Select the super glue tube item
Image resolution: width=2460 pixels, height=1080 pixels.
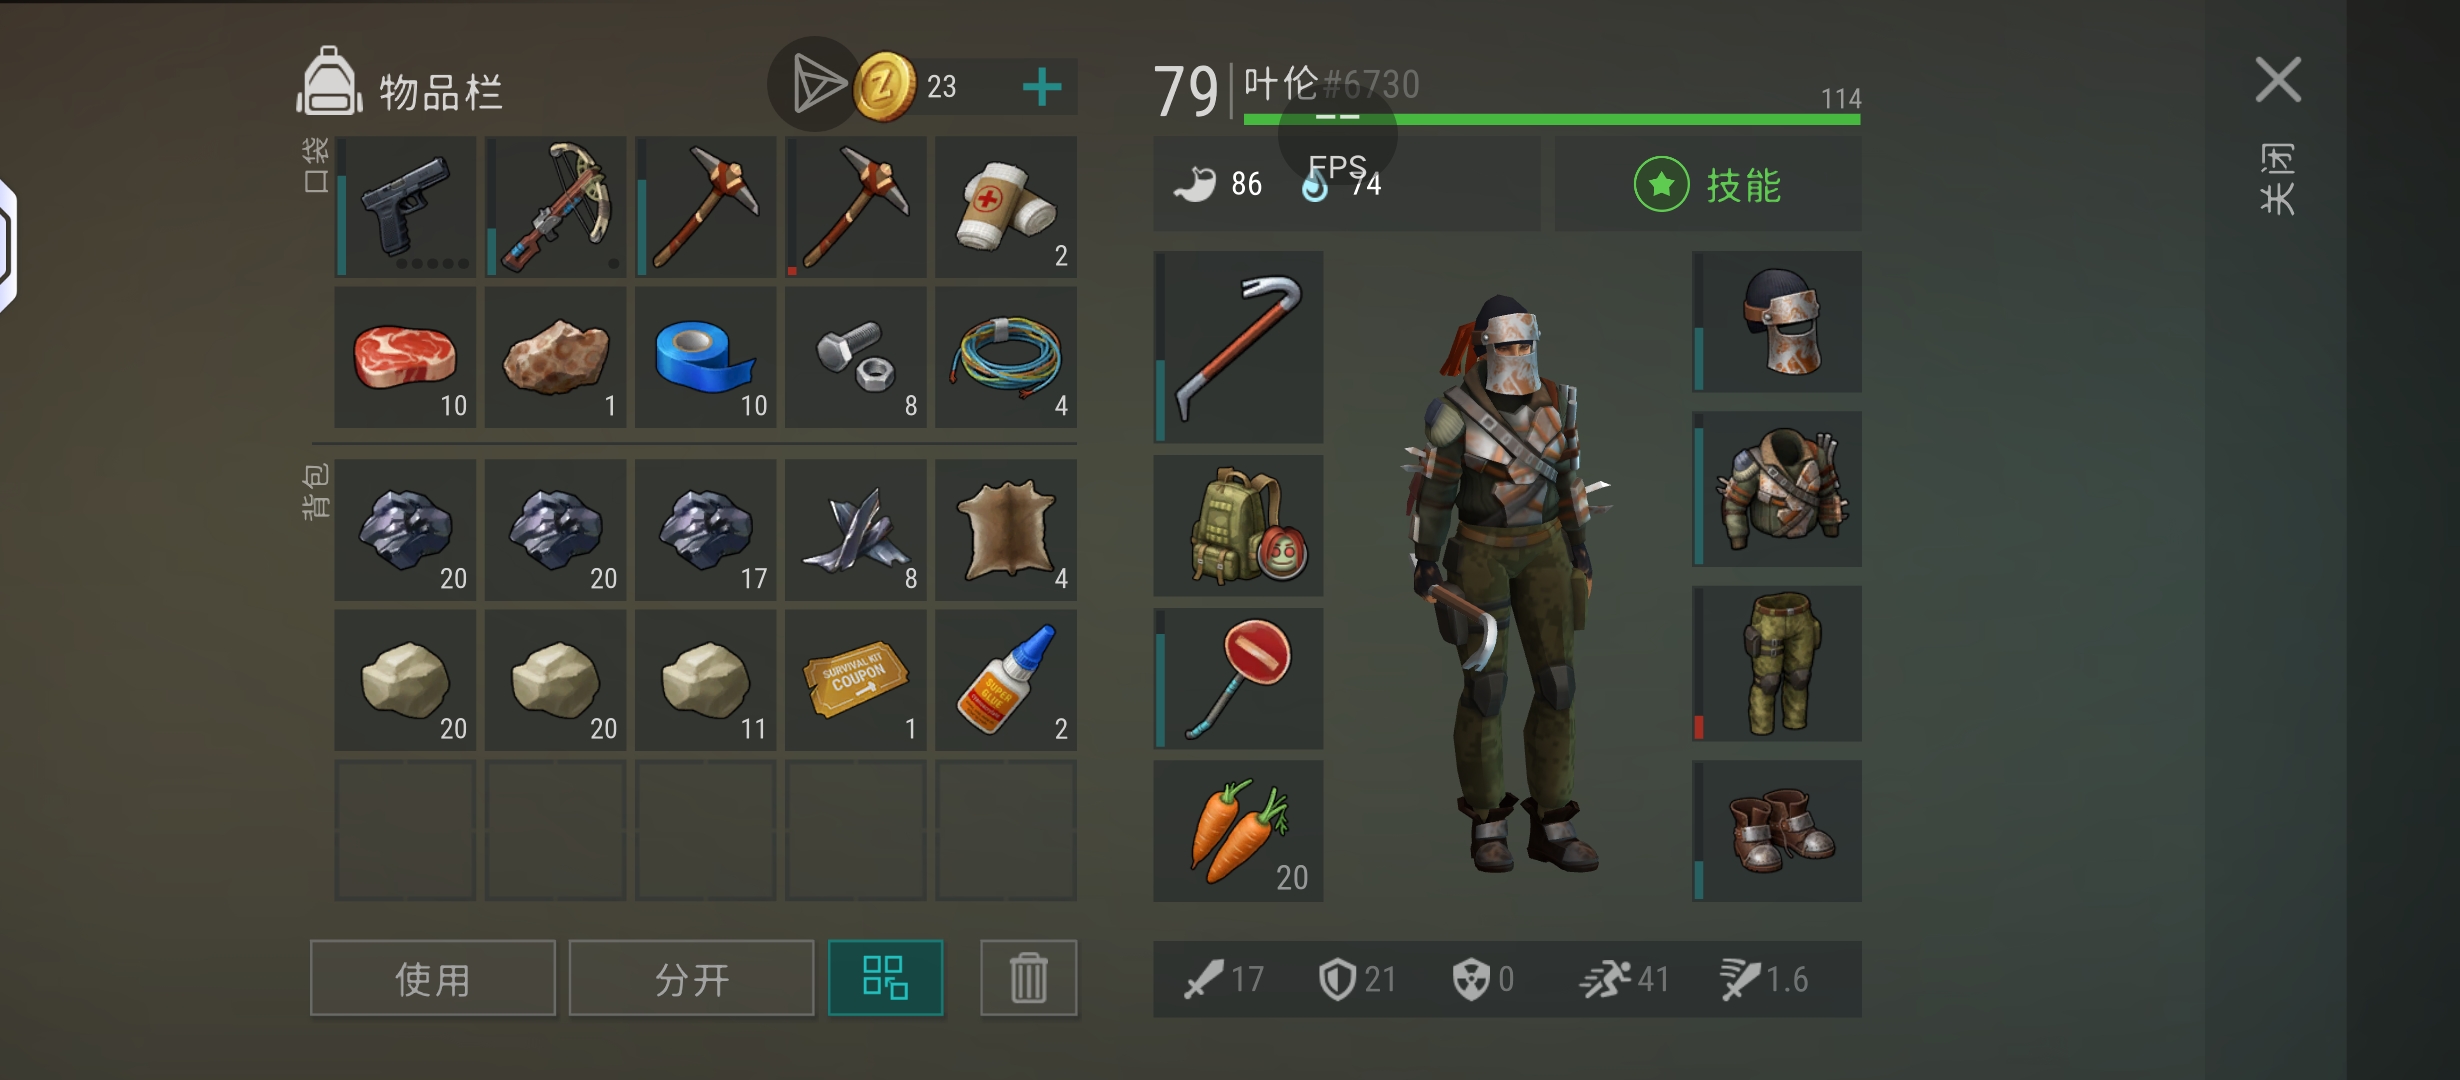(1006, 680)
